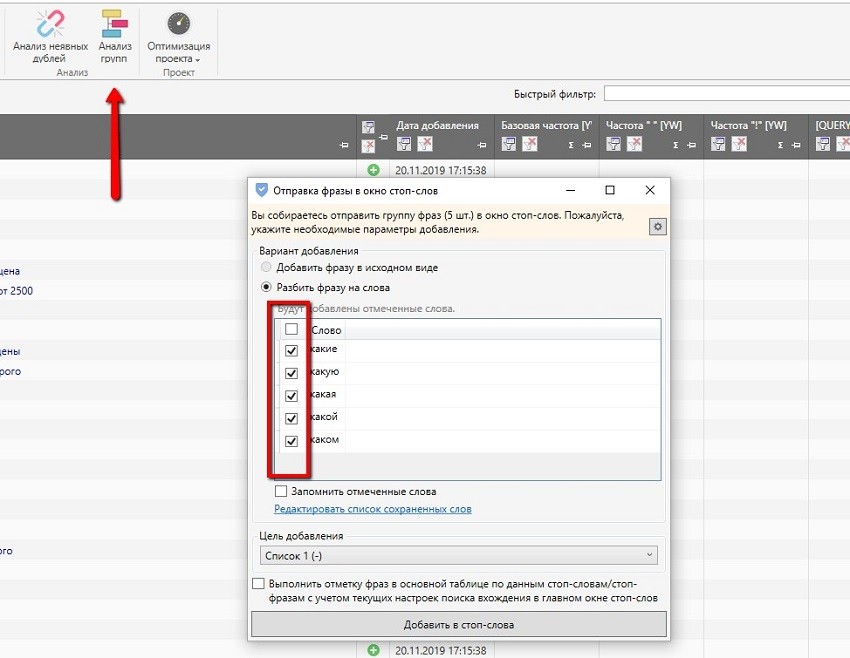Click the shield icon in the dialog title
Viewport: 850px width, 658px height.
point(261,190)
